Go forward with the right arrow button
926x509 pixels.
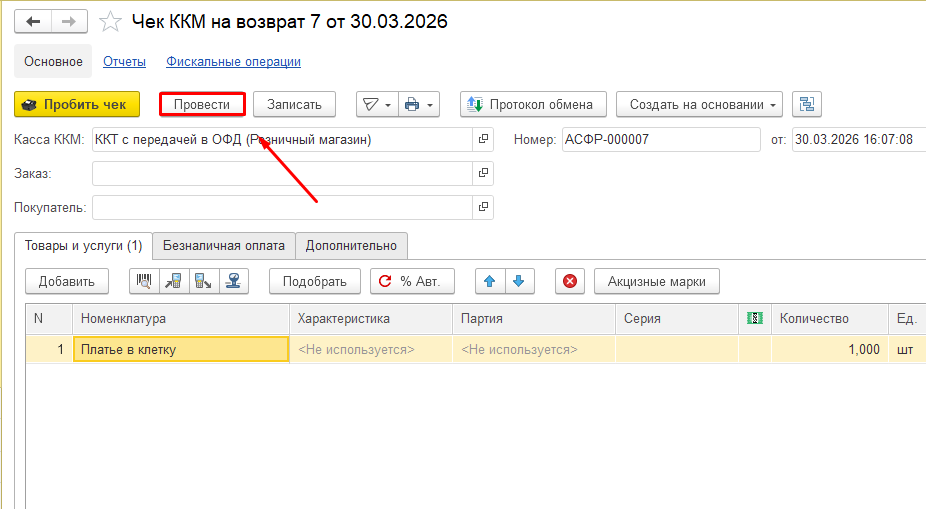[x=70, y=22]
